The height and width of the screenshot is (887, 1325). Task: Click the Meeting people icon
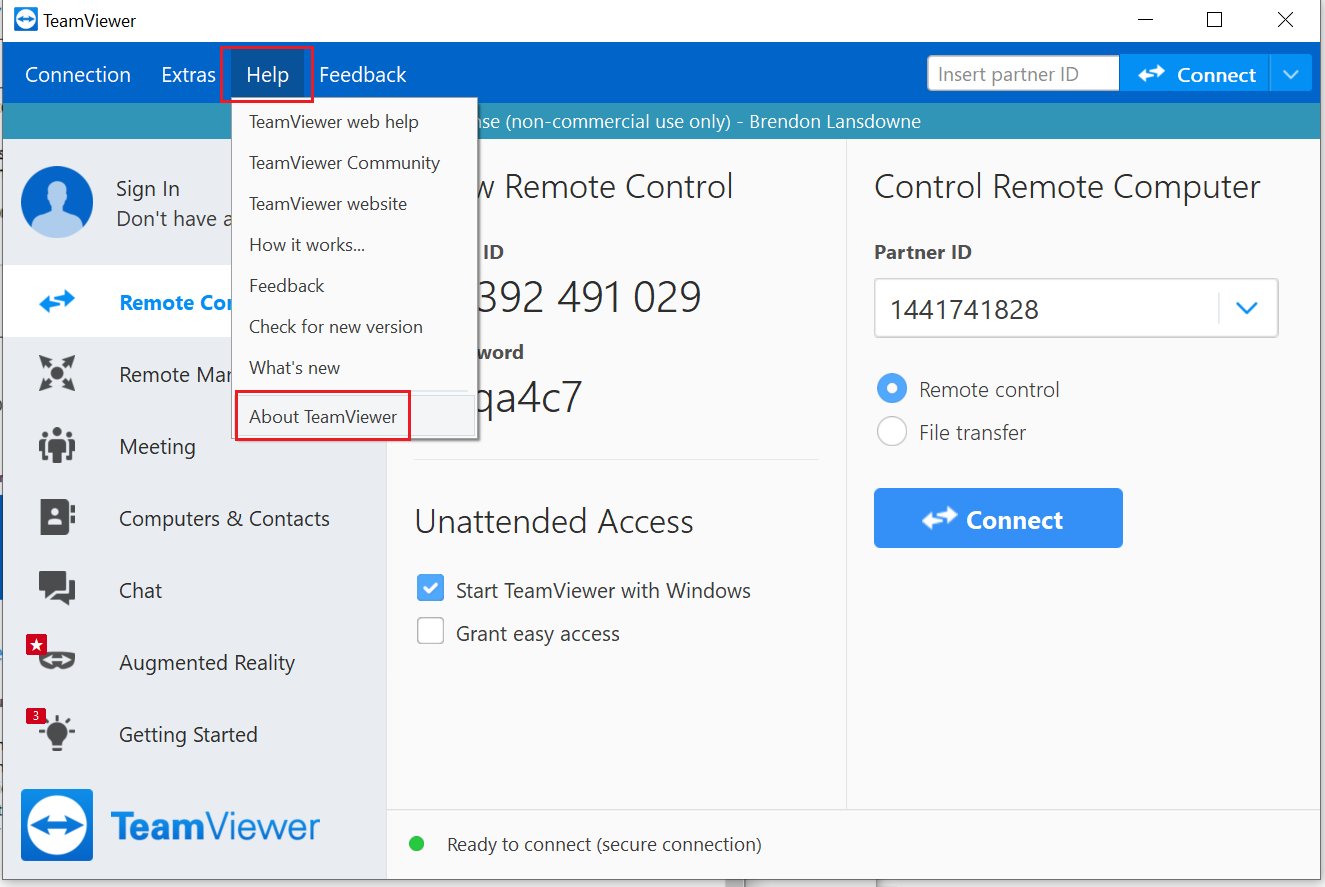click(57, 446)
